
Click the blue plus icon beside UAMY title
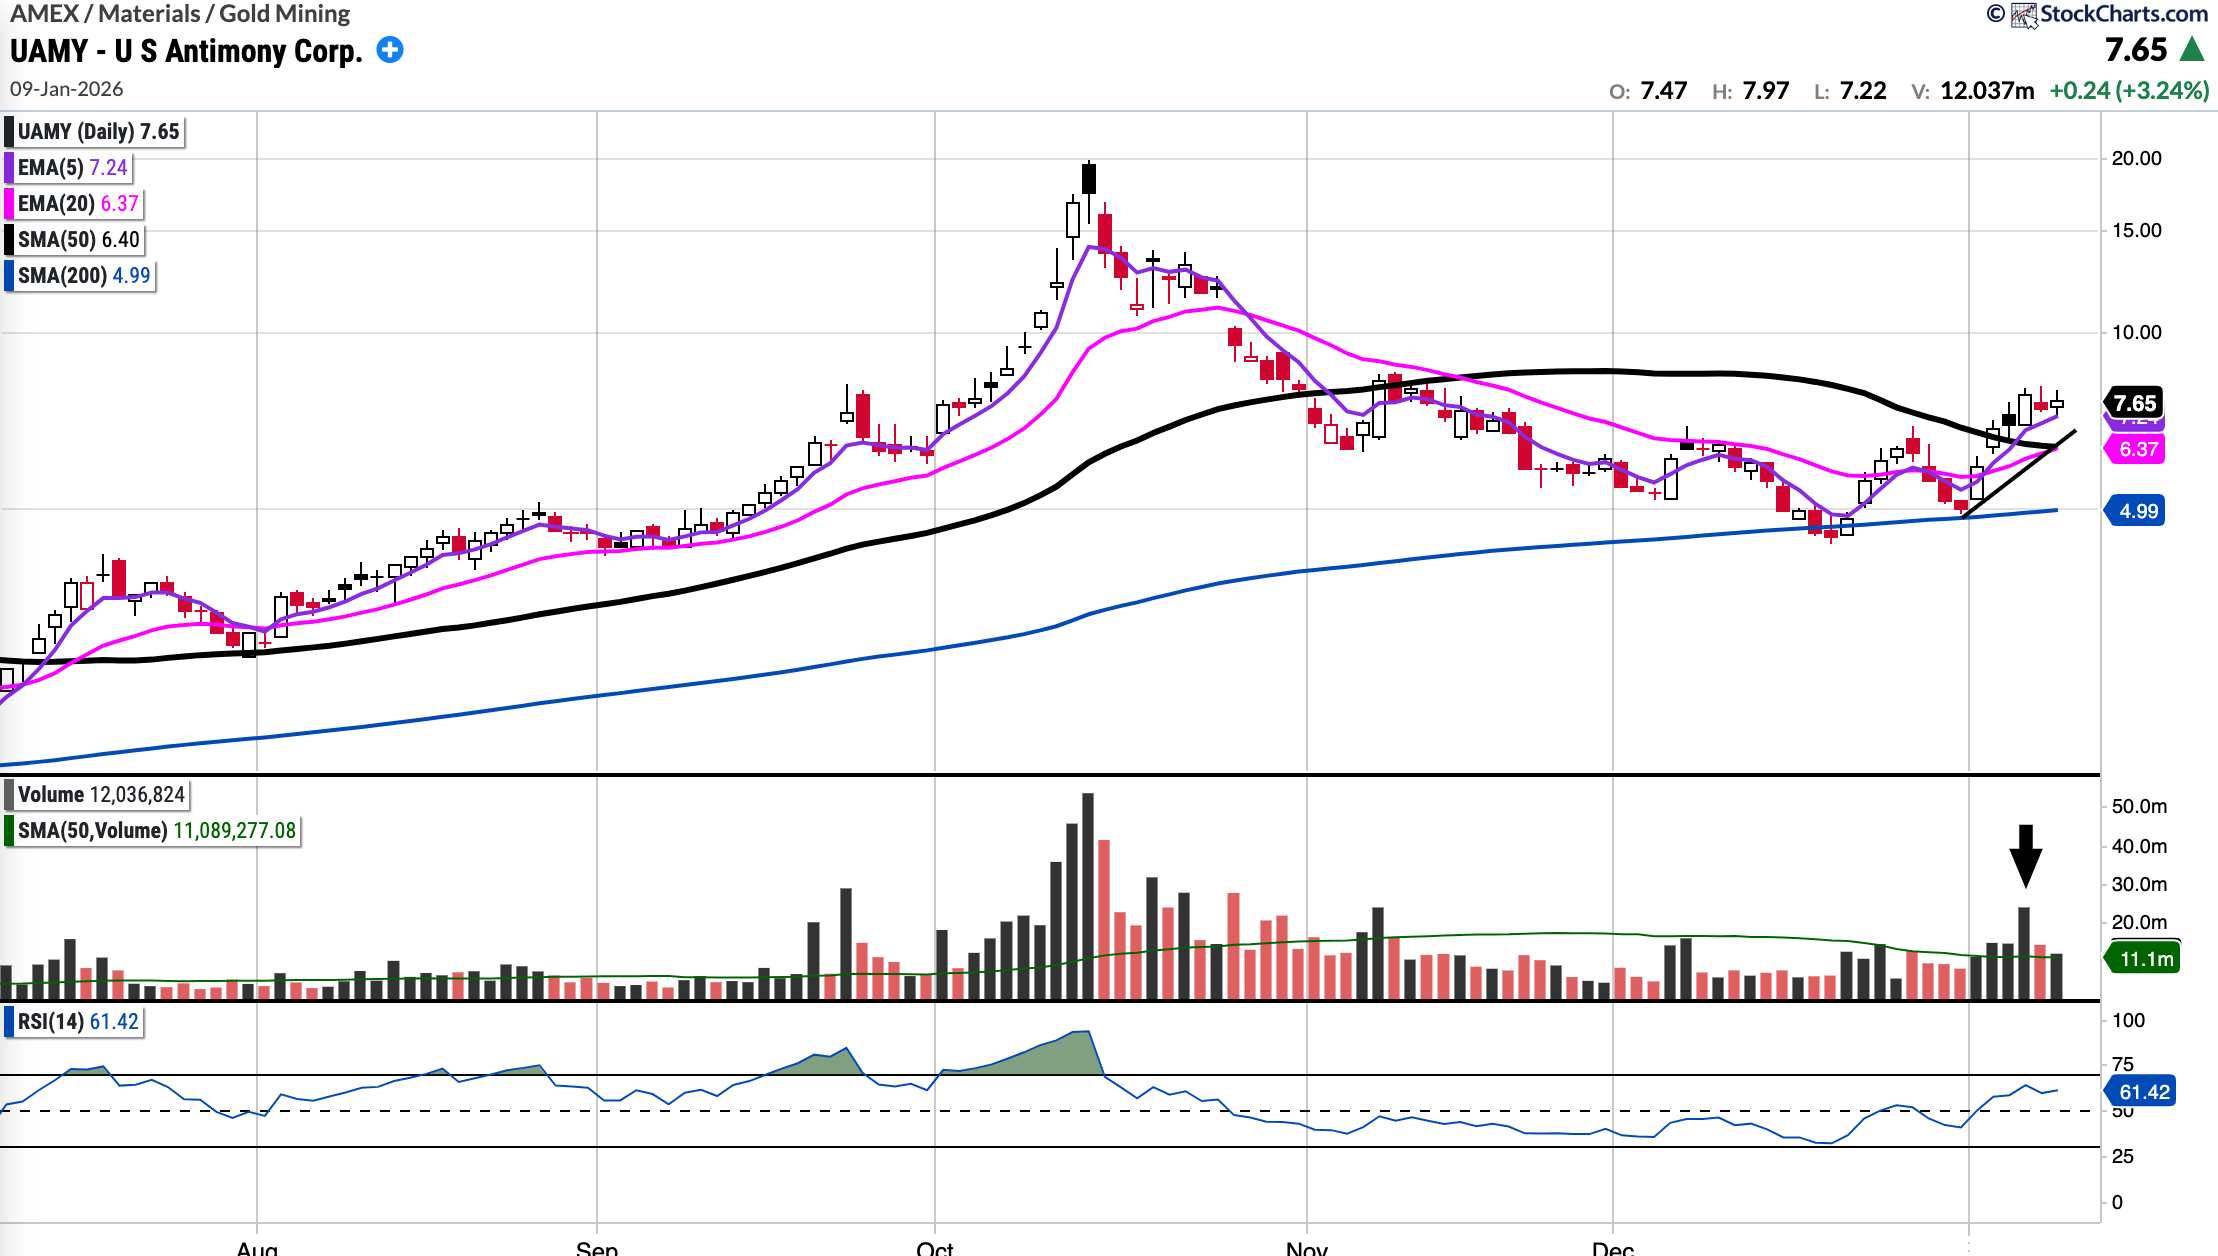[390, 50]
